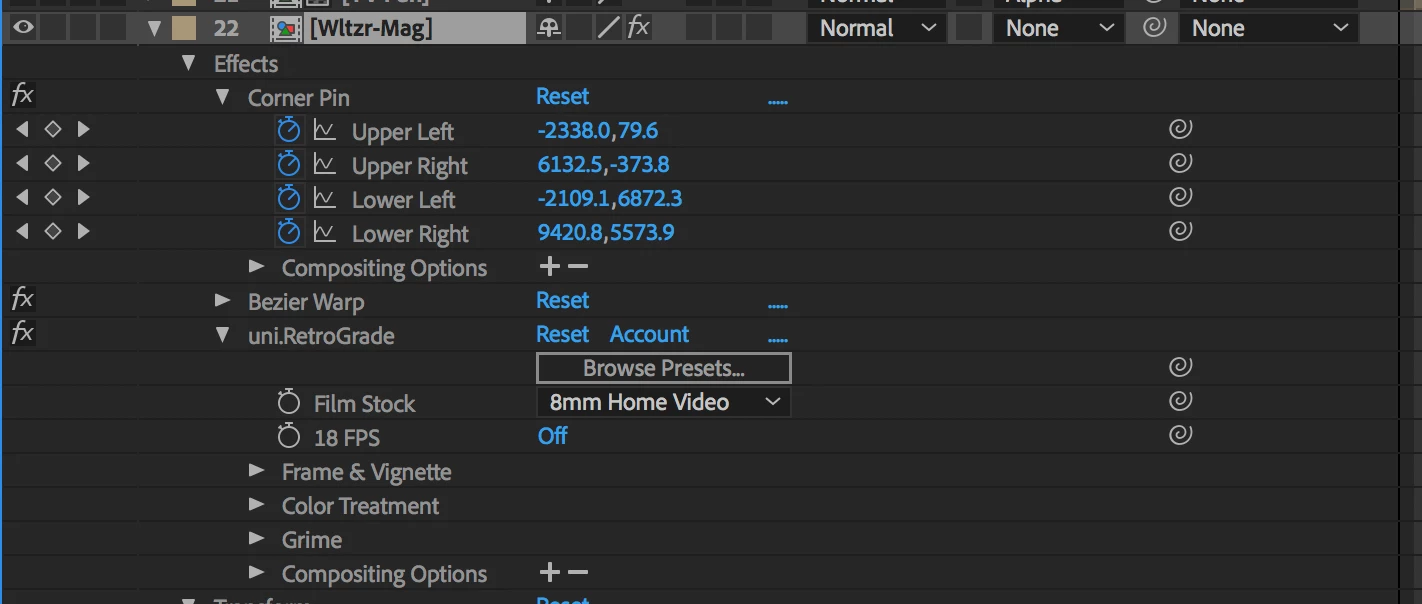Go to next keyframe for Lower Right
1422x604 pixels.
point(84,231)
